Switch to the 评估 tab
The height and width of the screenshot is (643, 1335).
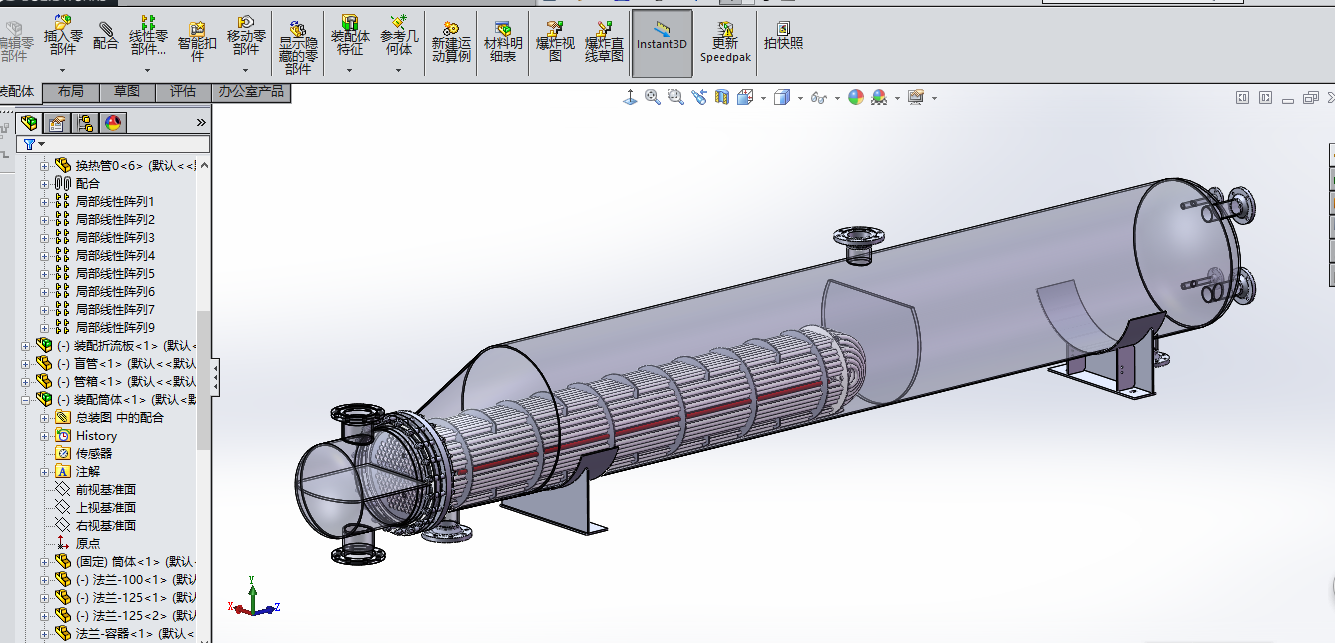coord(183,92)
